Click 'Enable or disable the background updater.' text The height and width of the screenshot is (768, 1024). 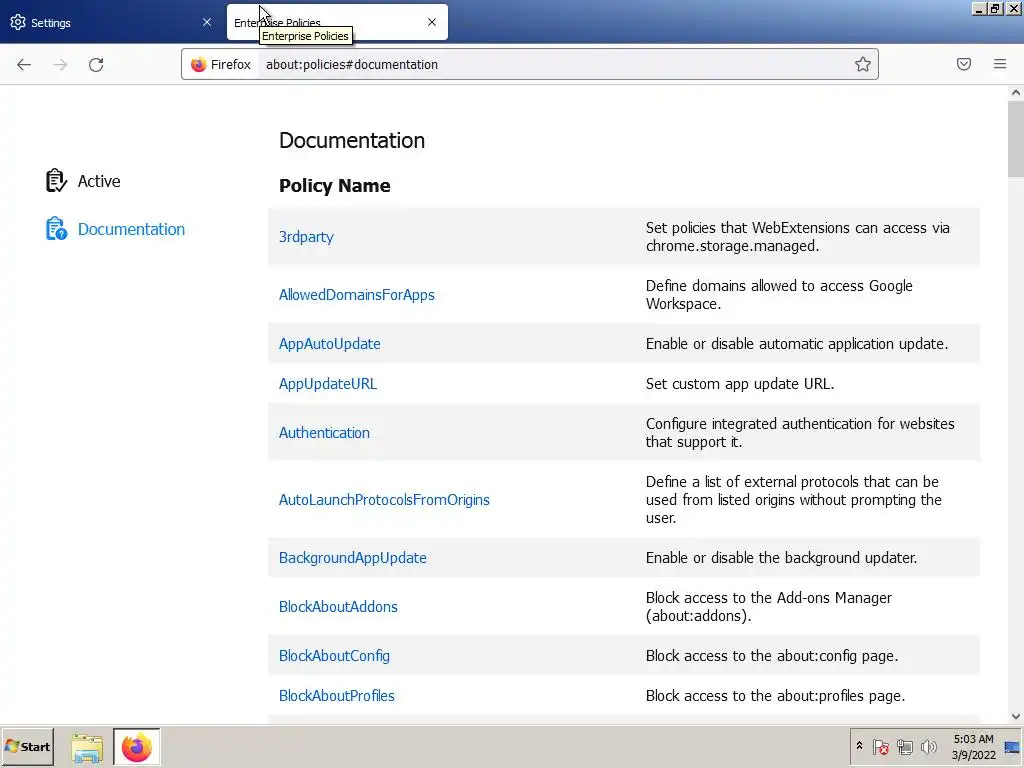[x=781, y=558]
